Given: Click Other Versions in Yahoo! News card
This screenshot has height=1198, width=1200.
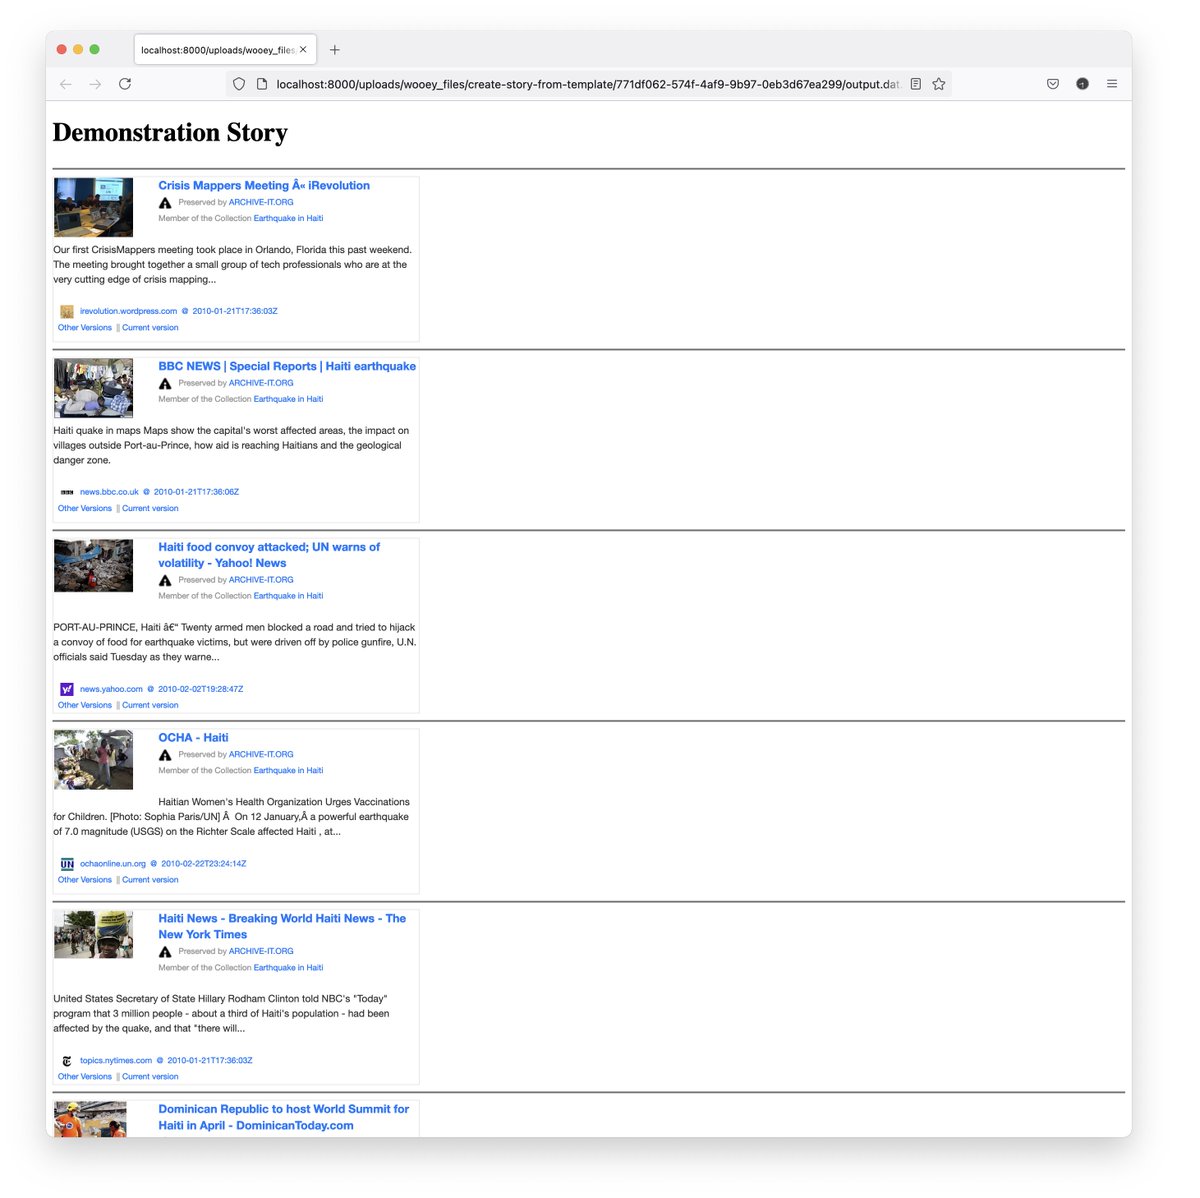Looking at the screenshot, I should (x=85, y=706).
